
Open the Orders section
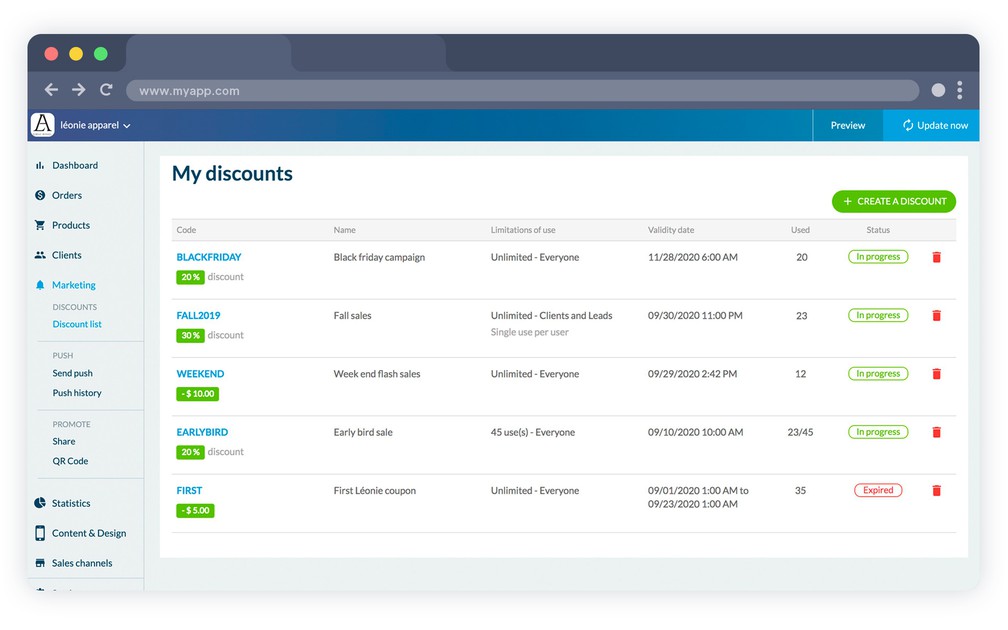point(67,195)
